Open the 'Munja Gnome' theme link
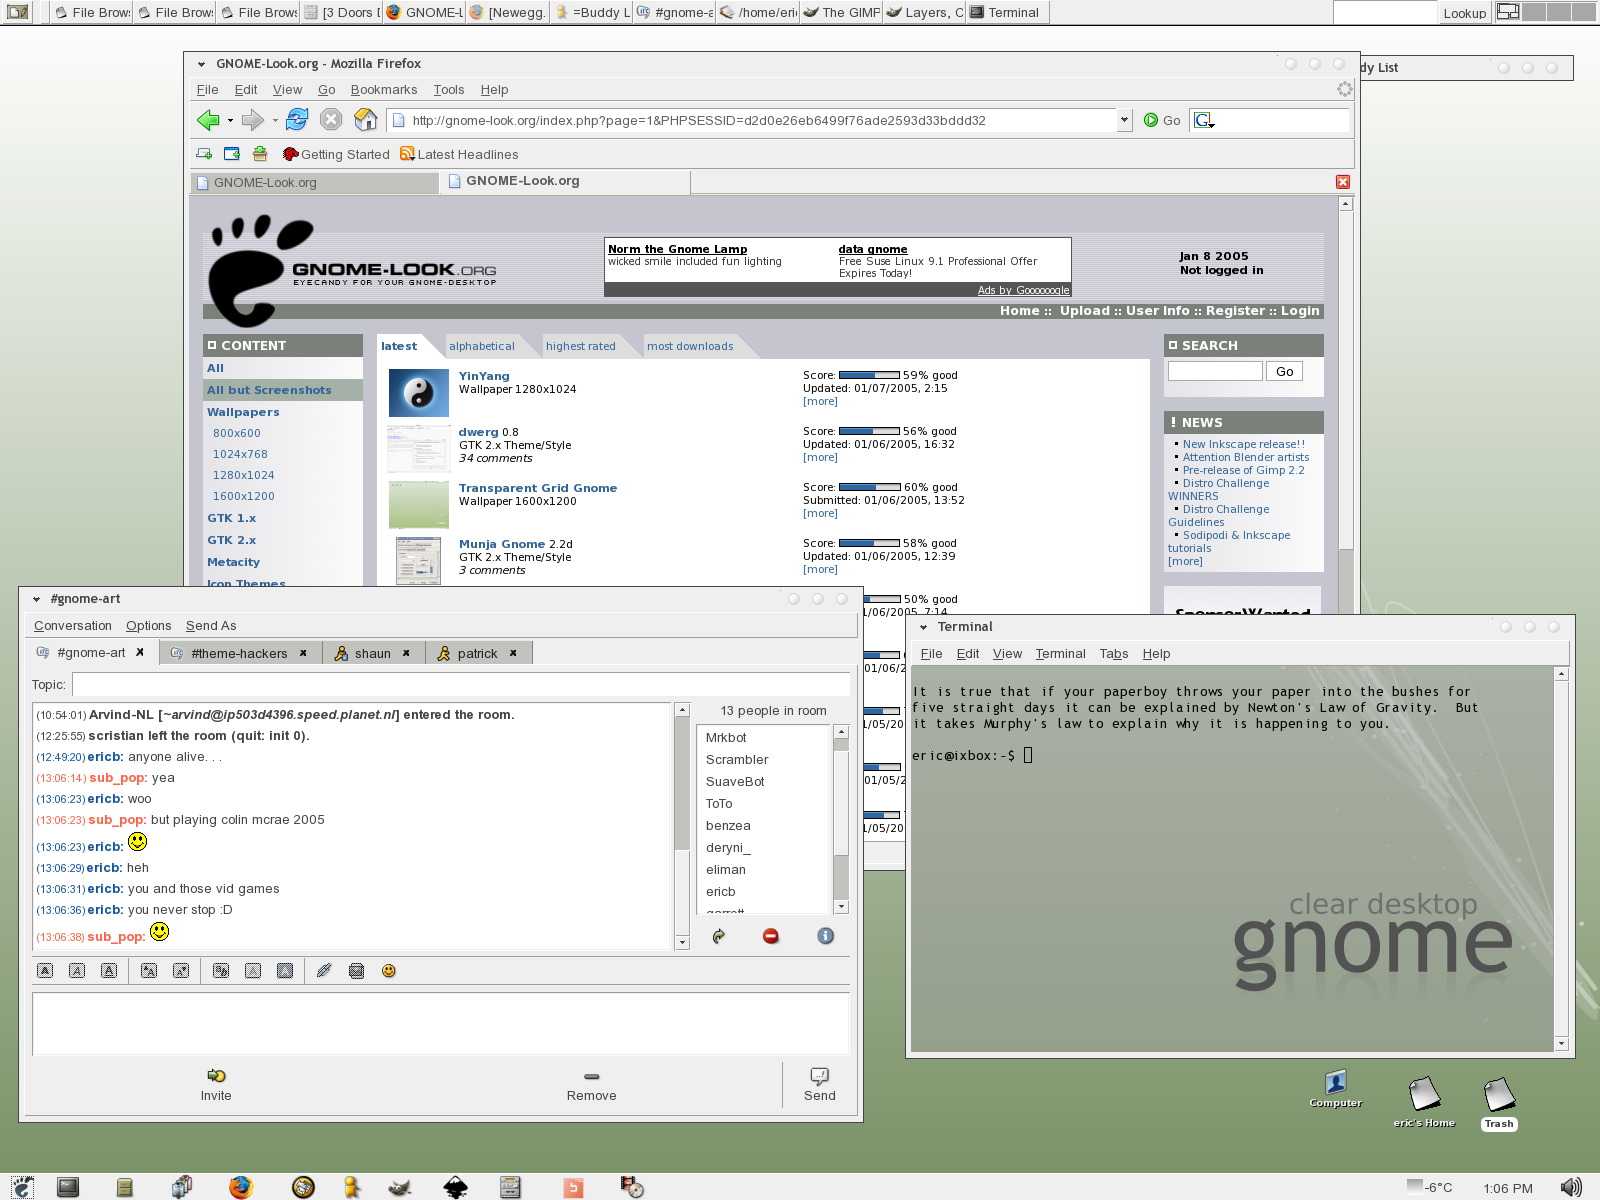Image resolution: width=1600 pixels, height=1200 pixels. 502,544
